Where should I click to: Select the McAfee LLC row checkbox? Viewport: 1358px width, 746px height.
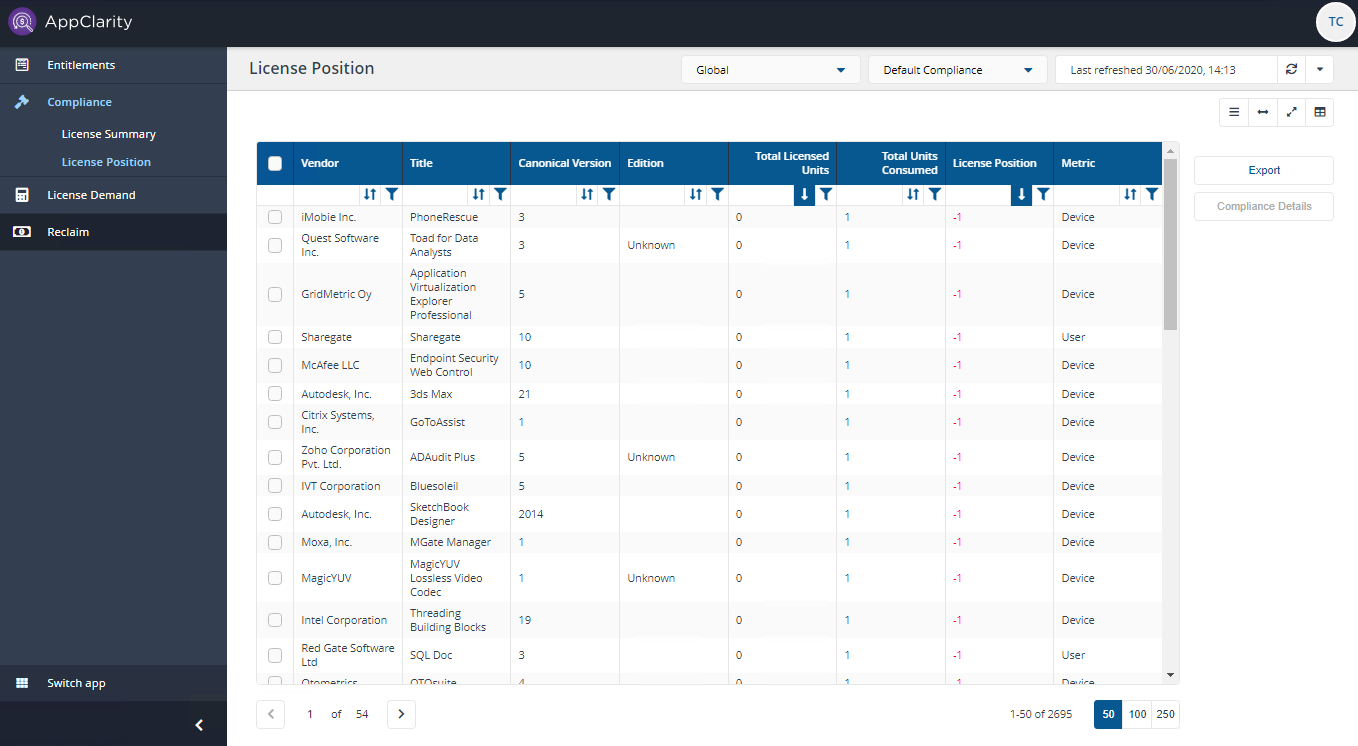275,365
